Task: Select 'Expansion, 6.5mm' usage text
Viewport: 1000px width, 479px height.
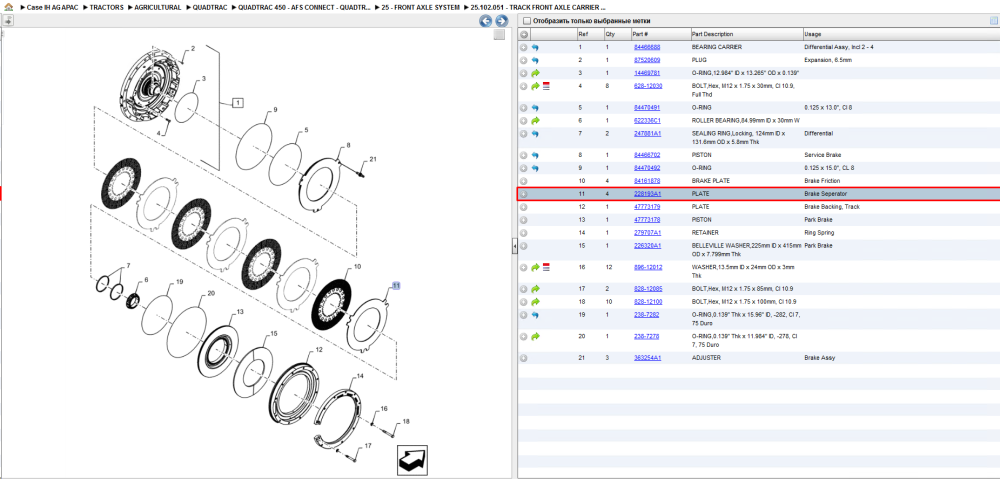Action: pyautogui.click(x=828, y=60)
